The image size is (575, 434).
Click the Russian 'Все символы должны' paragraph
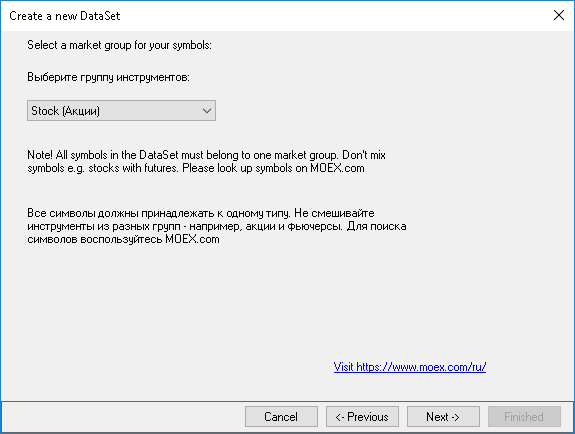coord(216,226)
